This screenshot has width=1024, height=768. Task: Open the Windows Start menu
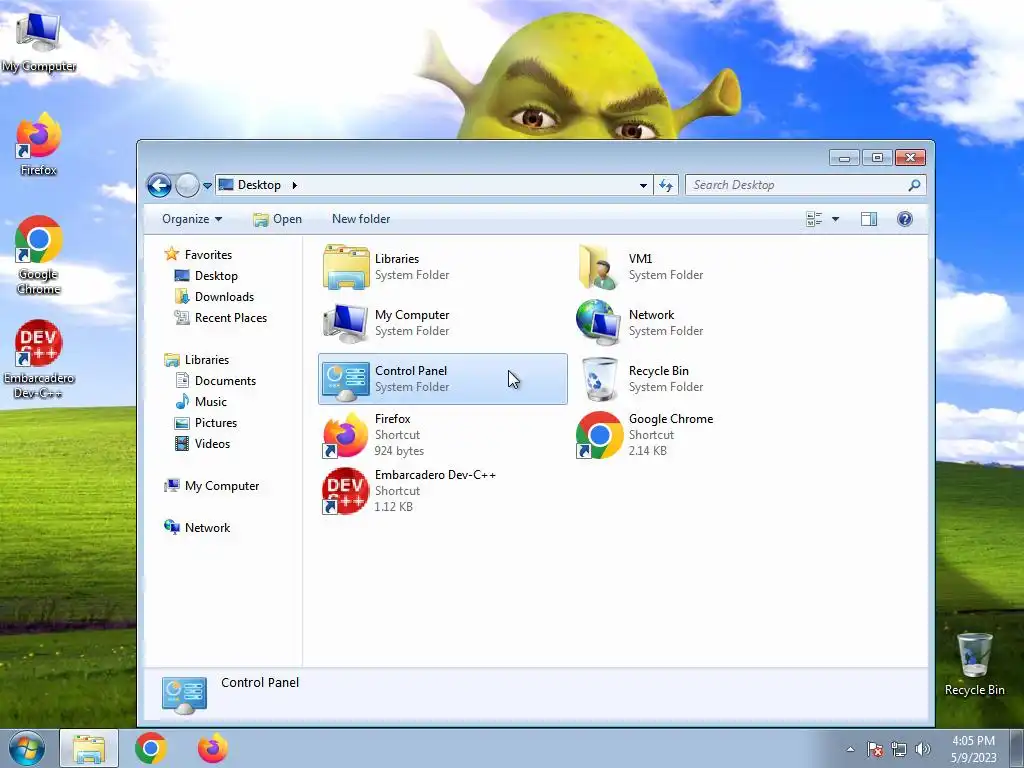(27, 748)
